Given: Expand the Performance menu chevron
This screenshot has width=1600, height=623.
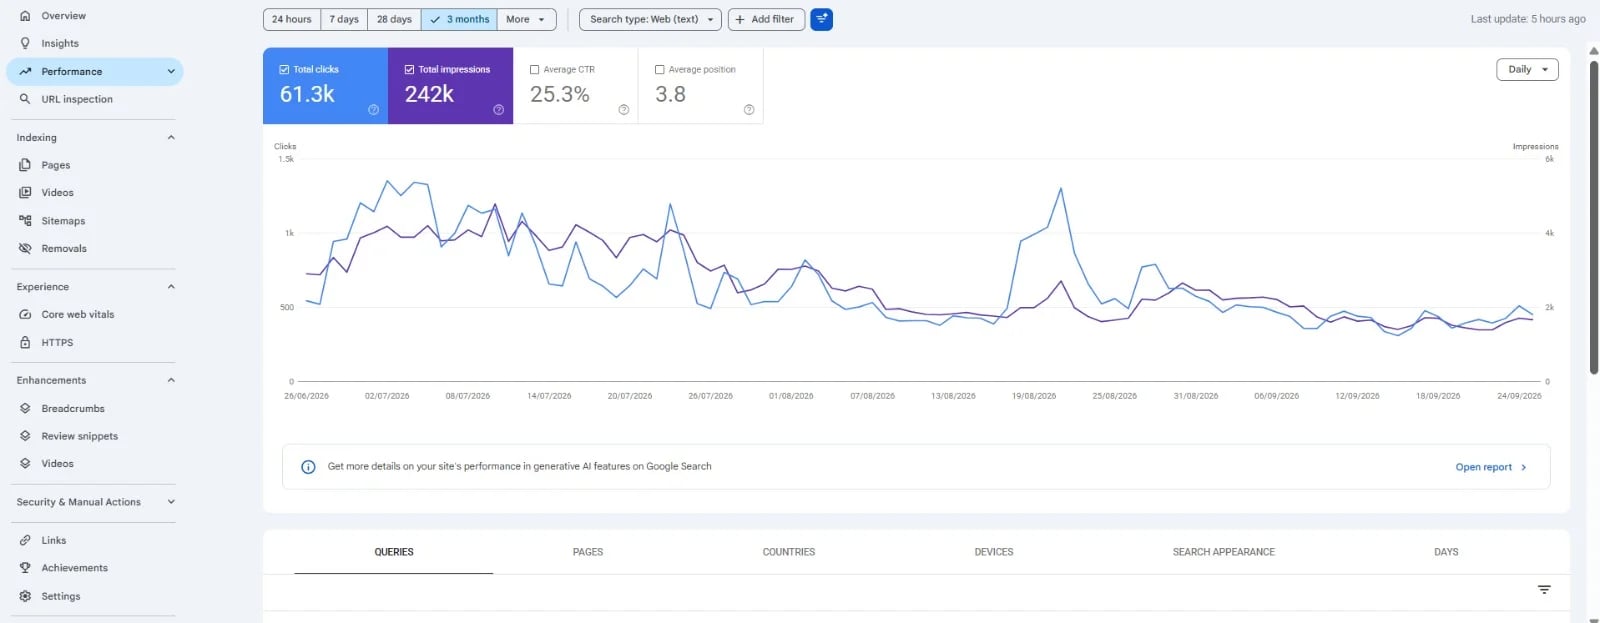Looking at the screenshot, I should [171, 71].
